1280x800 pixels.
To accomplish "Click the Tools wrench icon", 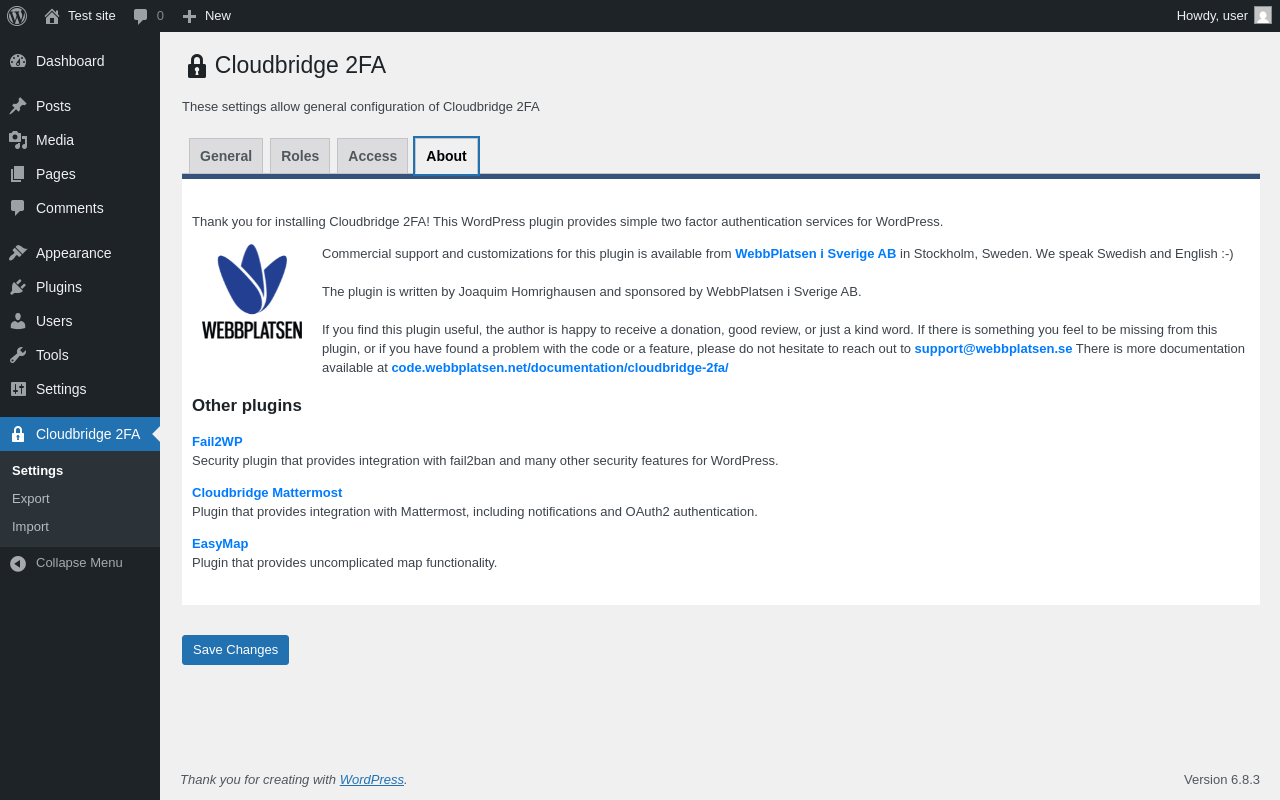I will 18,355.
